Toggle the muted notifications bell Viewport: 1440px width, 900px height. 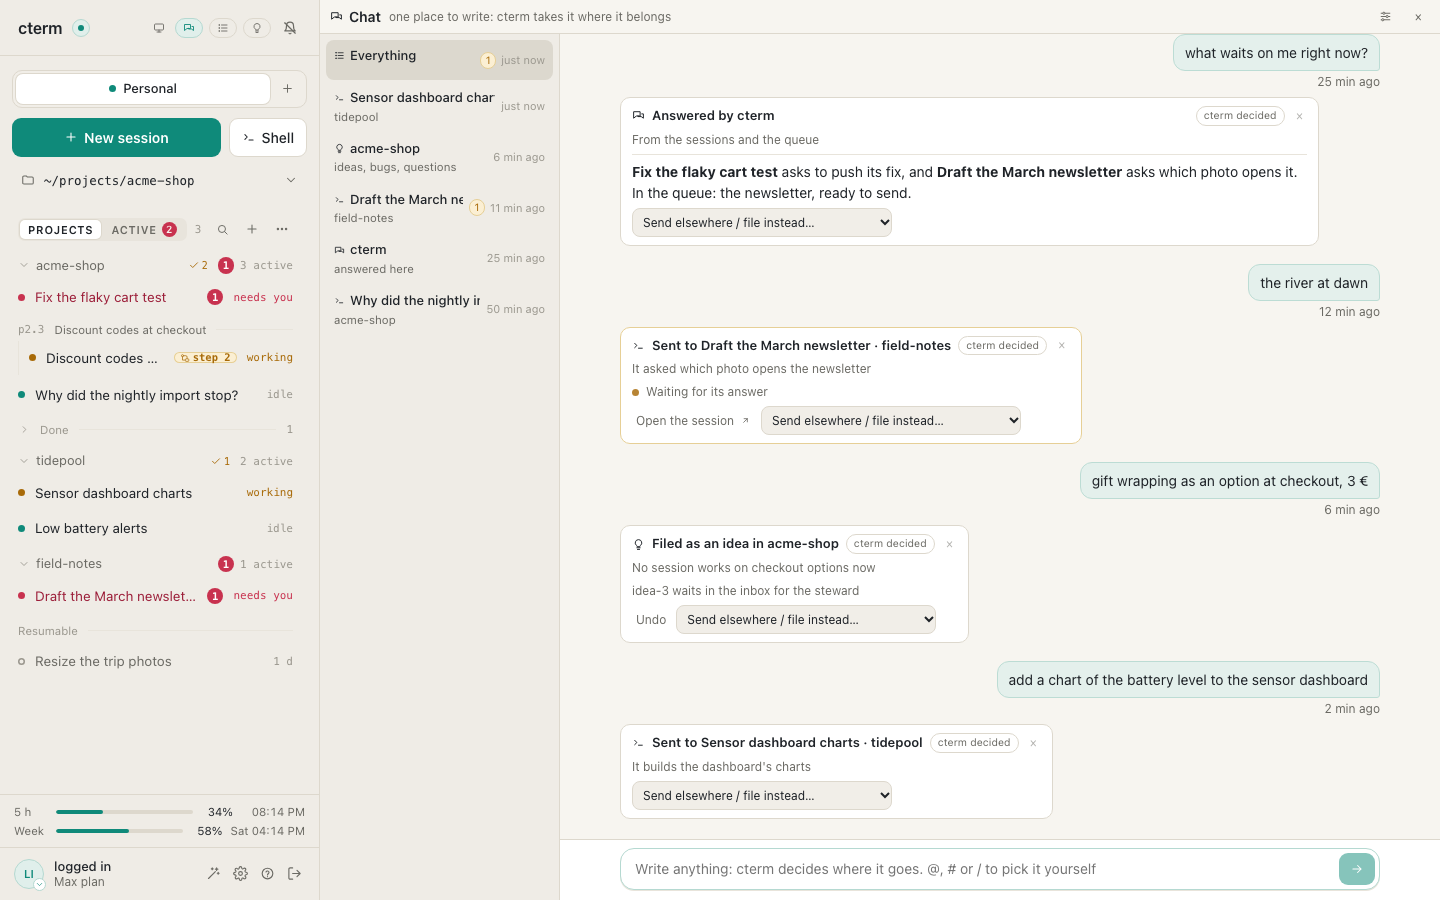(x=290, y=28)
